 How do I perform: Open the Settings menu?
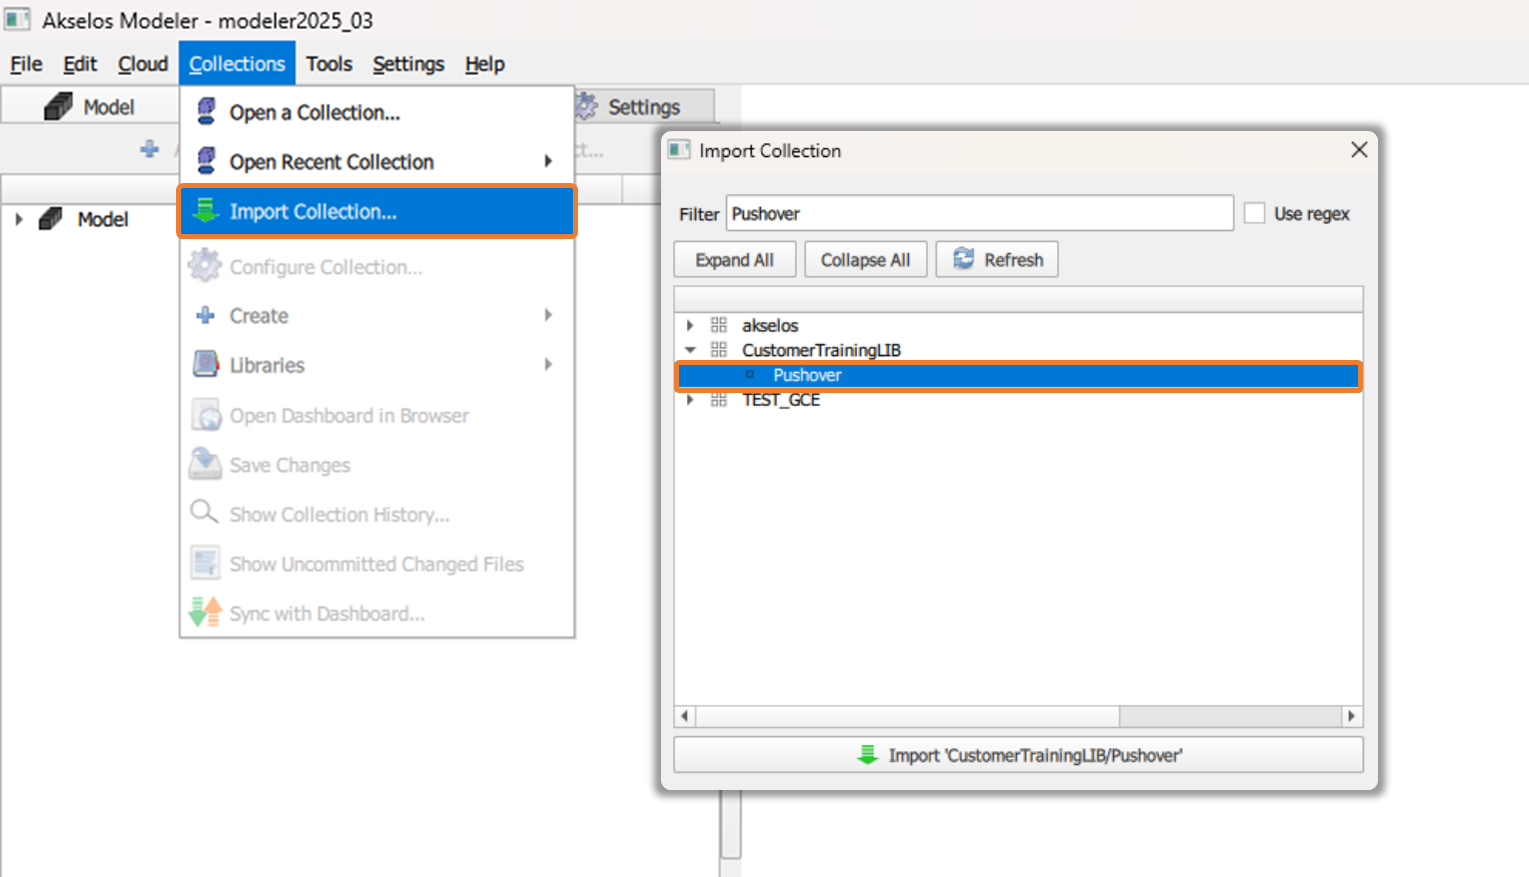408,64
